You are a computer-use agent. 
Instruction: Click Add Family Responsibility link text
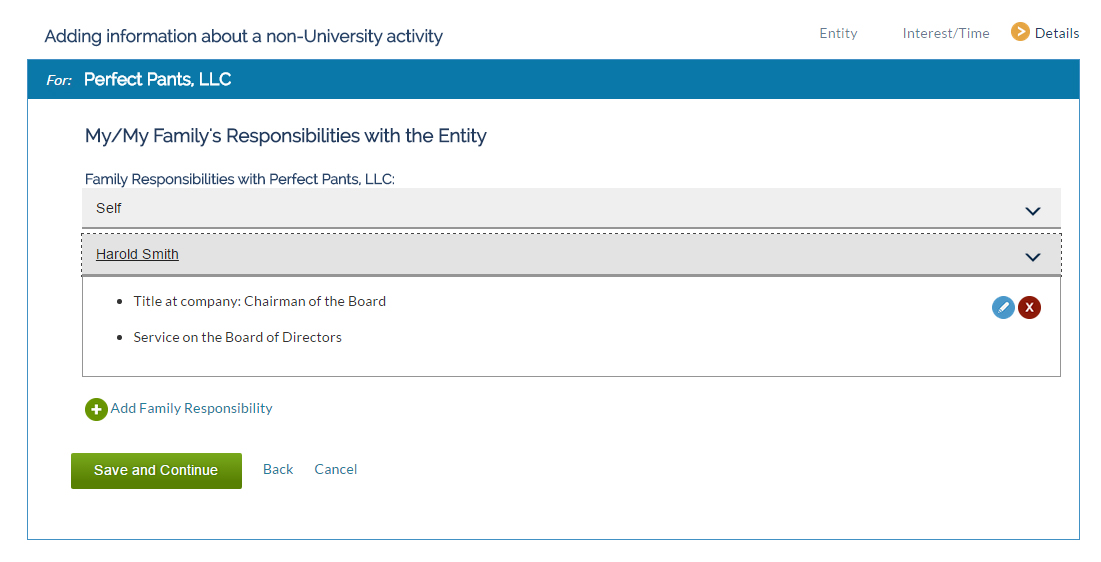pos(191,408)
